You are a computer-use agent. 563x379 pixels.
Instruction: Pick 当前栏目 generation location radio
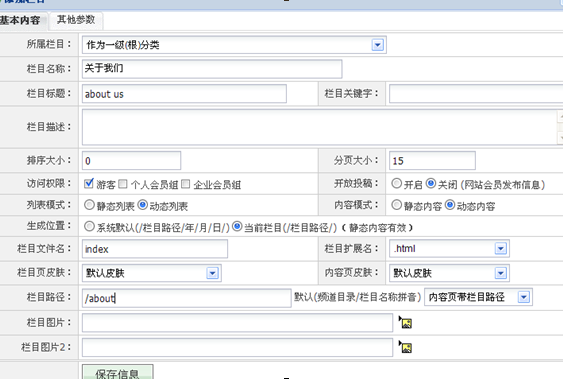coord(237,226)
